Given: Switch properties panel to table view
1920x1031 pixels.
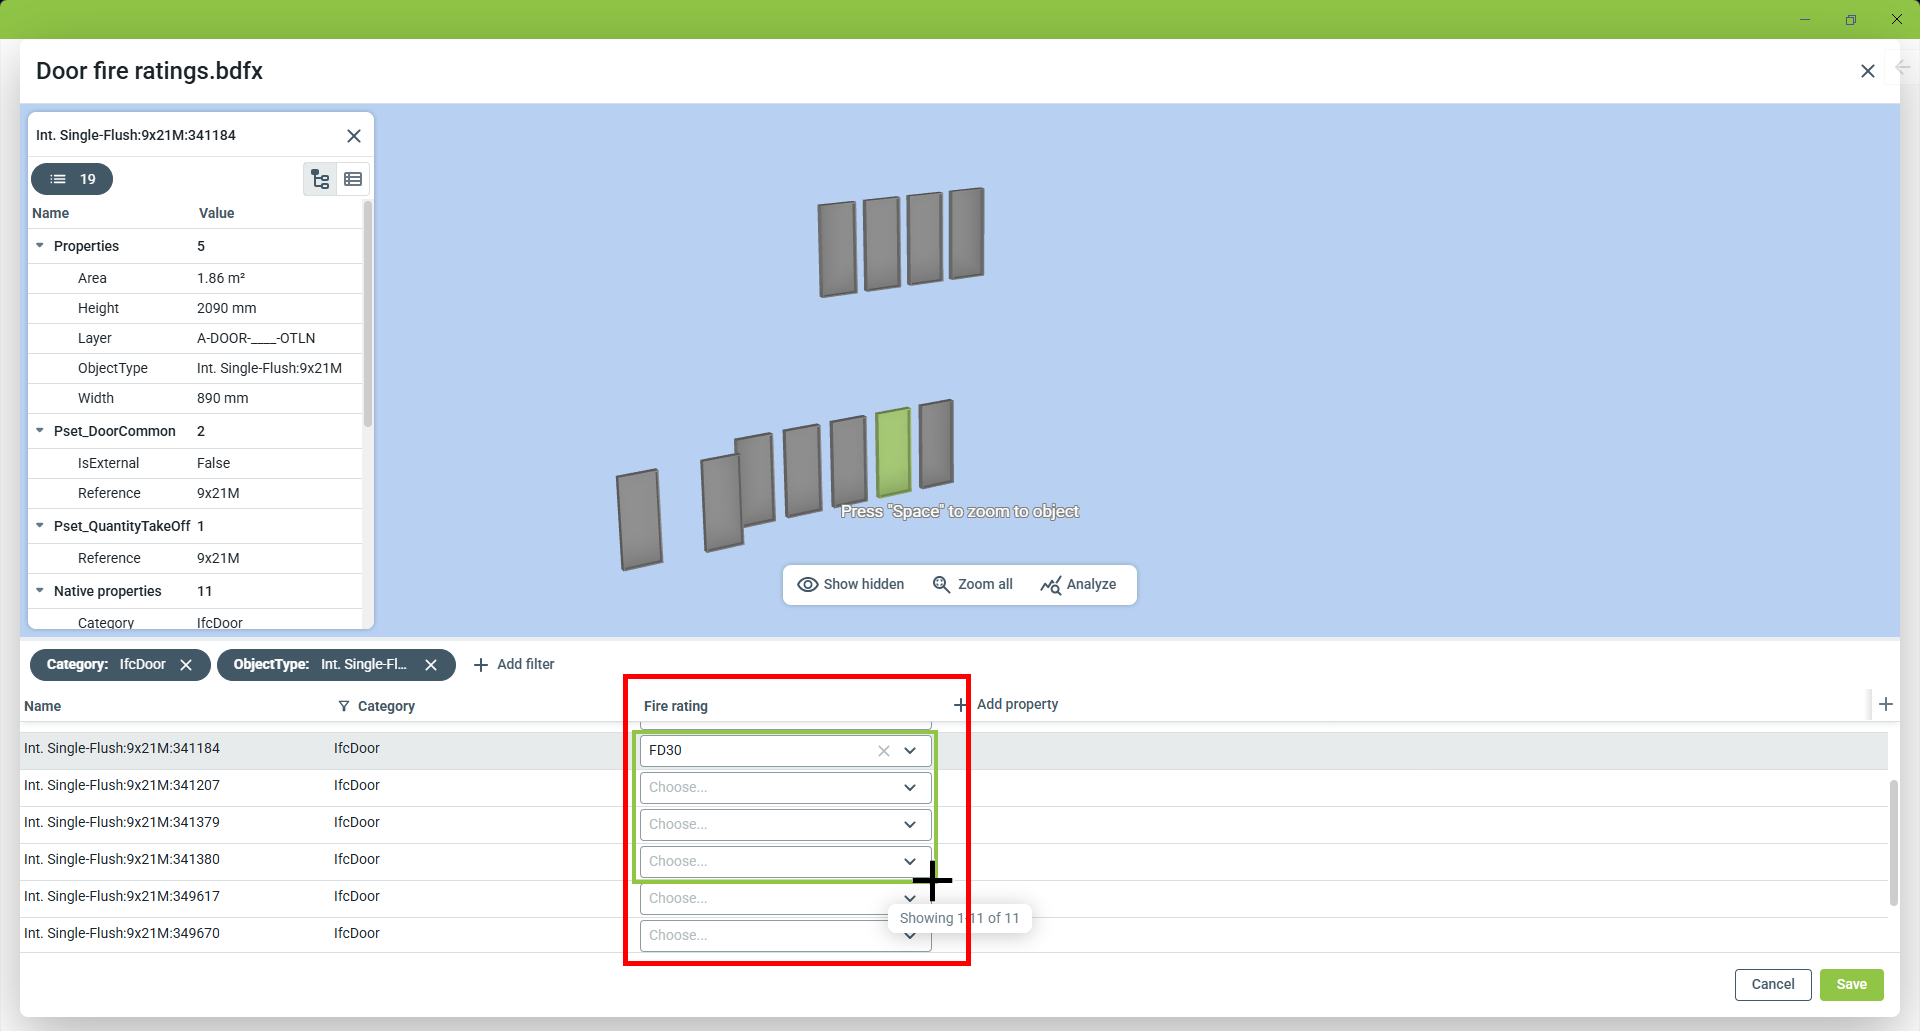Looking at the screenshot, I should click(x=353, y=179).
